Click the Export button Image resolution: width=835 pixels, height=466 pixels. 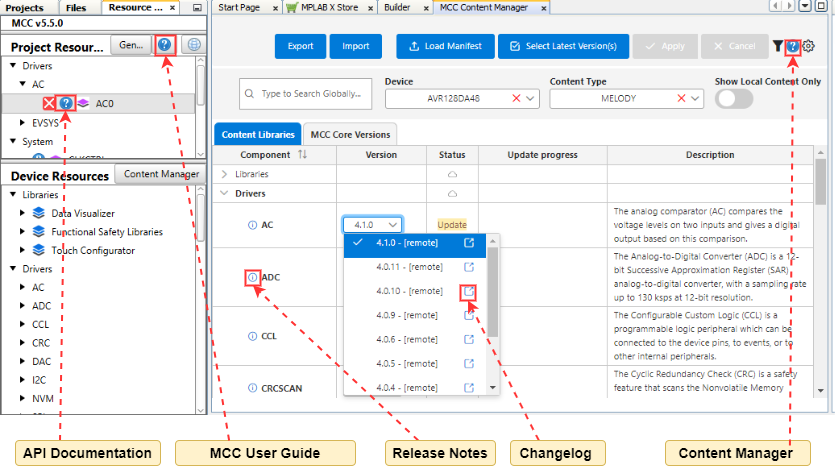(x=300, y=46)
